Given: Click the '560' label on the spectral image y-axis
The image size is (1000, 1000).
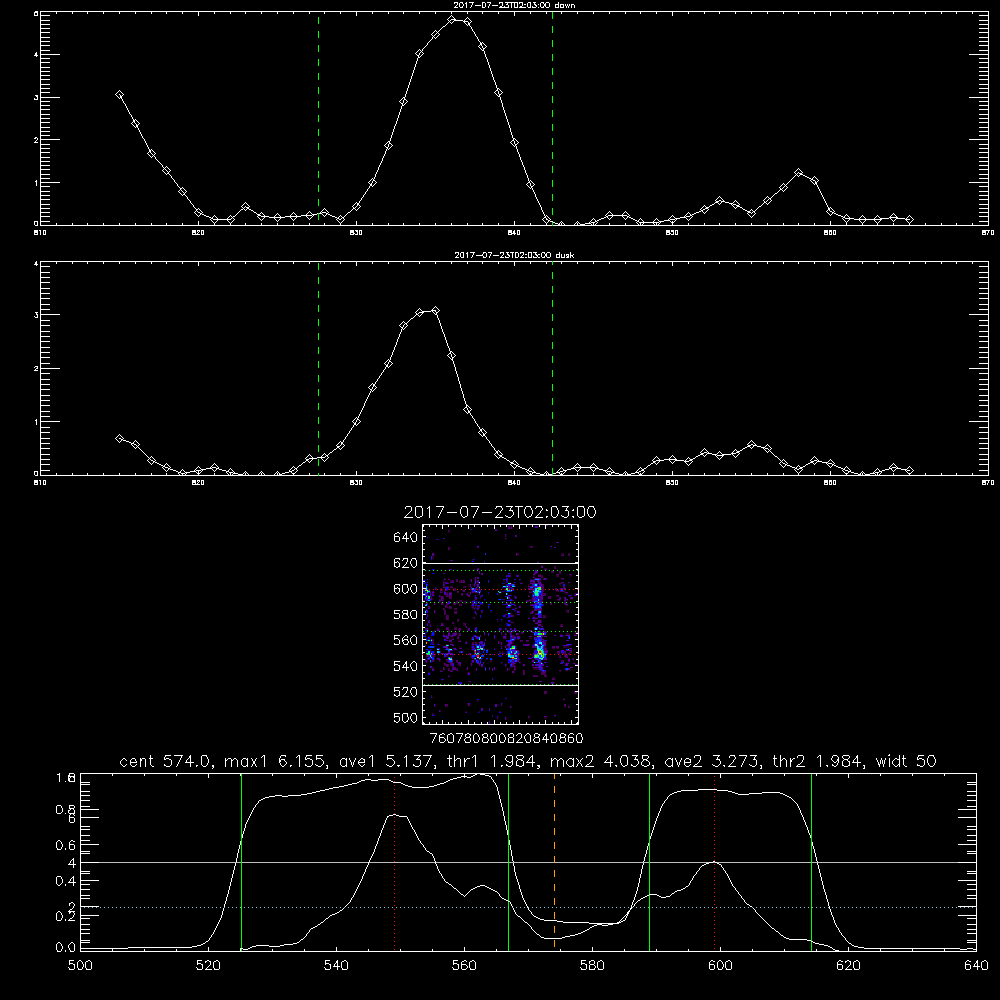Looking at the screenshot, I should click(405, 640).
